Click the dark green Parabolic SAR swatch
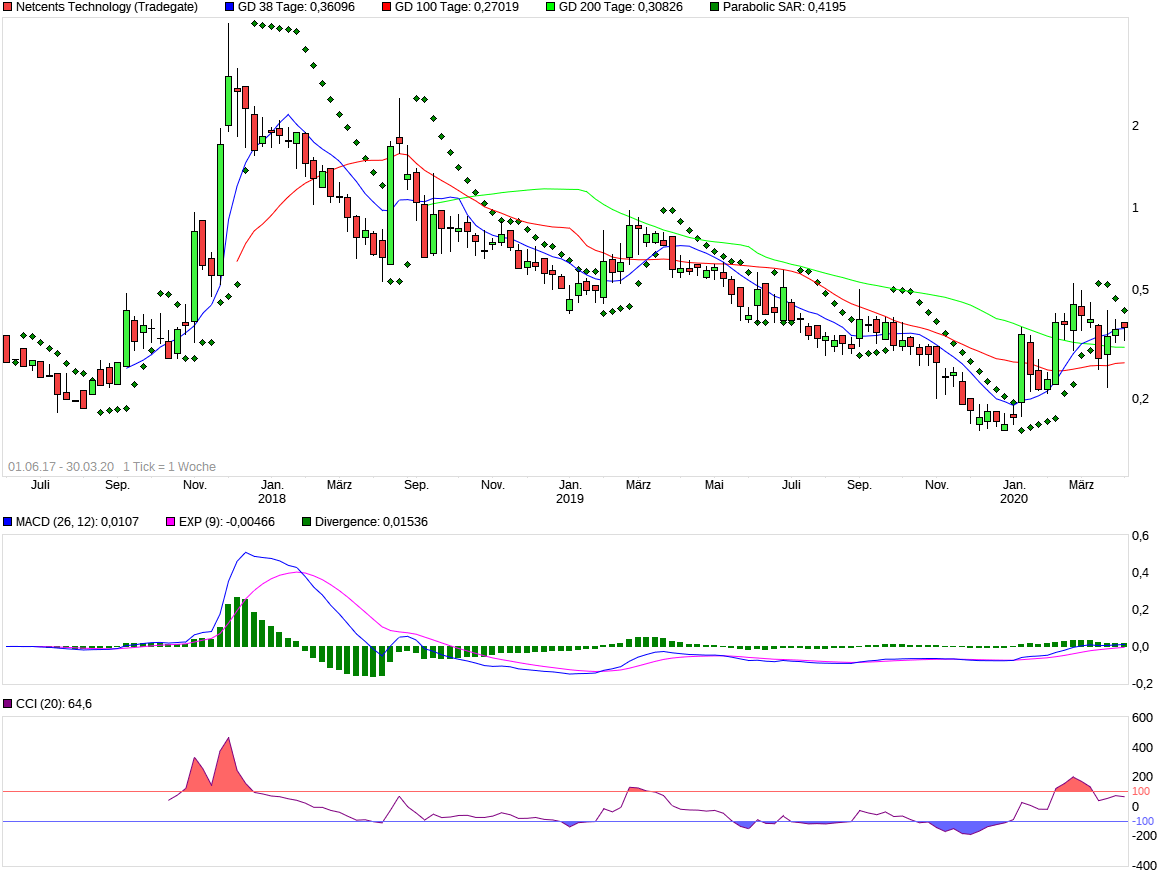Viewport: 1175px width, 877px height. pos(715,7)
